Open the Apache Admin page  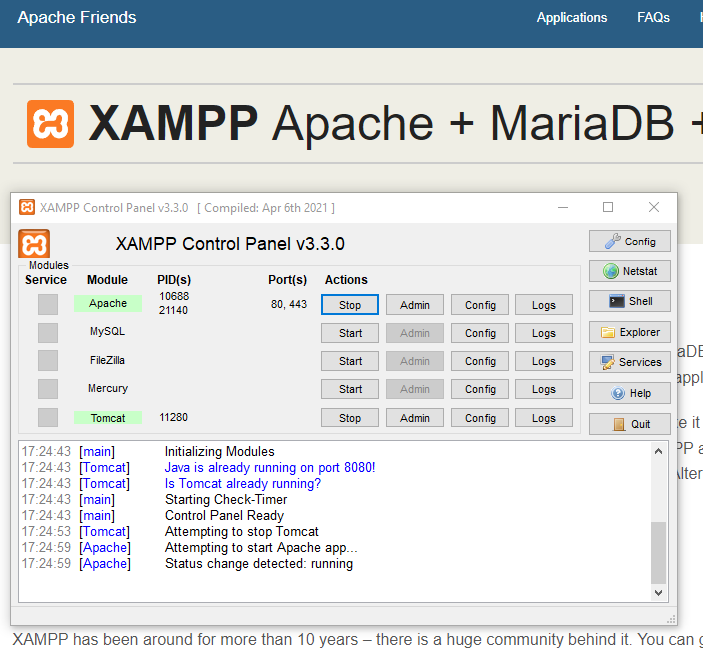coord(414,305)
